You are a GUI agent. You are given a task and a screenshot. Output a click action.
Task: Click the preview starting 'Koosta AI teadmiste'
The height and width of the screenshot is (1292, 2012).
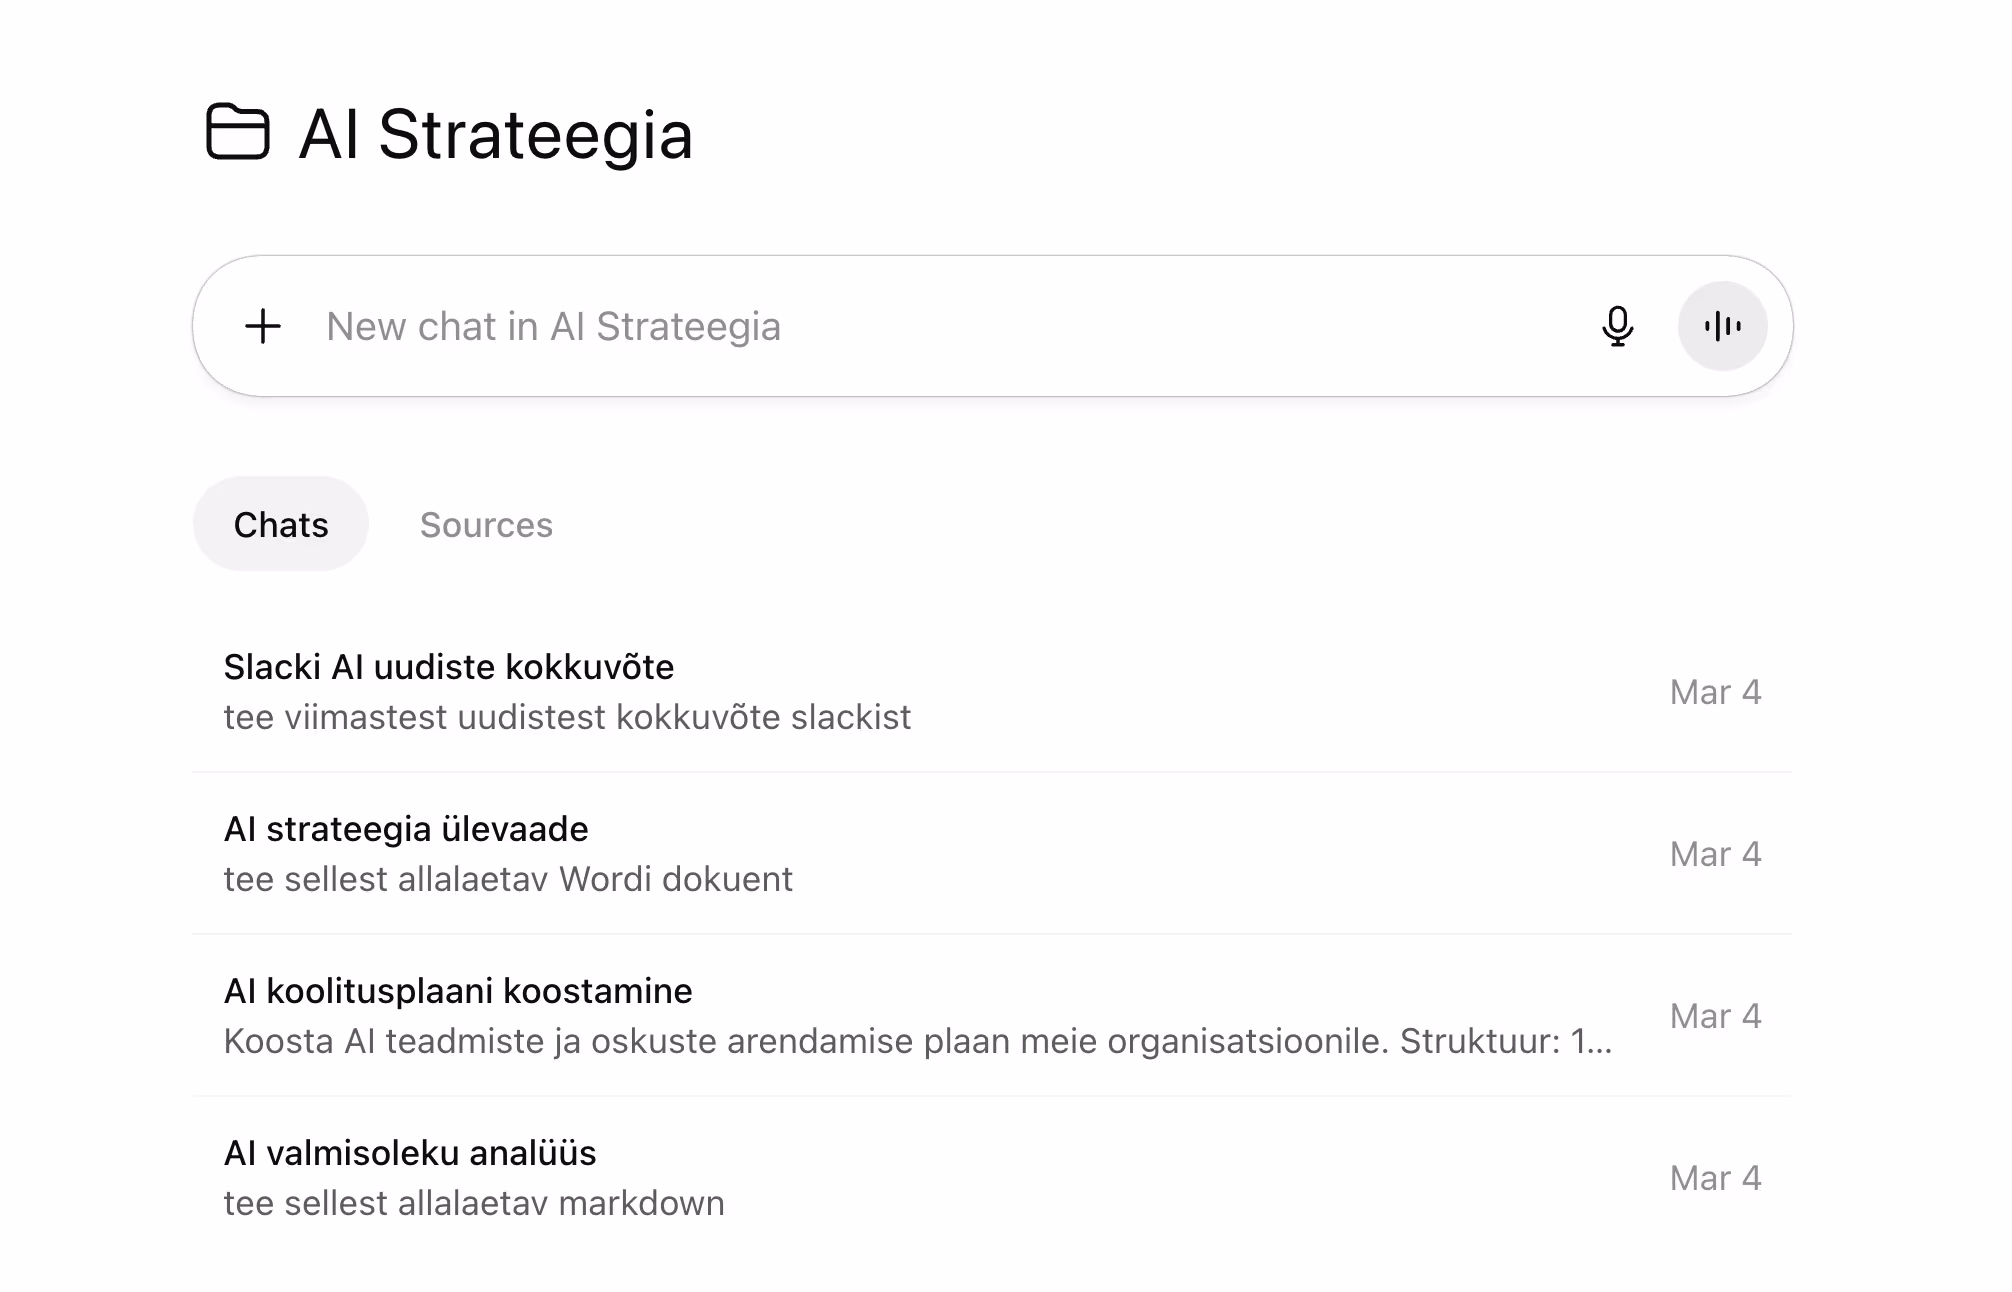click(917, 1041)
